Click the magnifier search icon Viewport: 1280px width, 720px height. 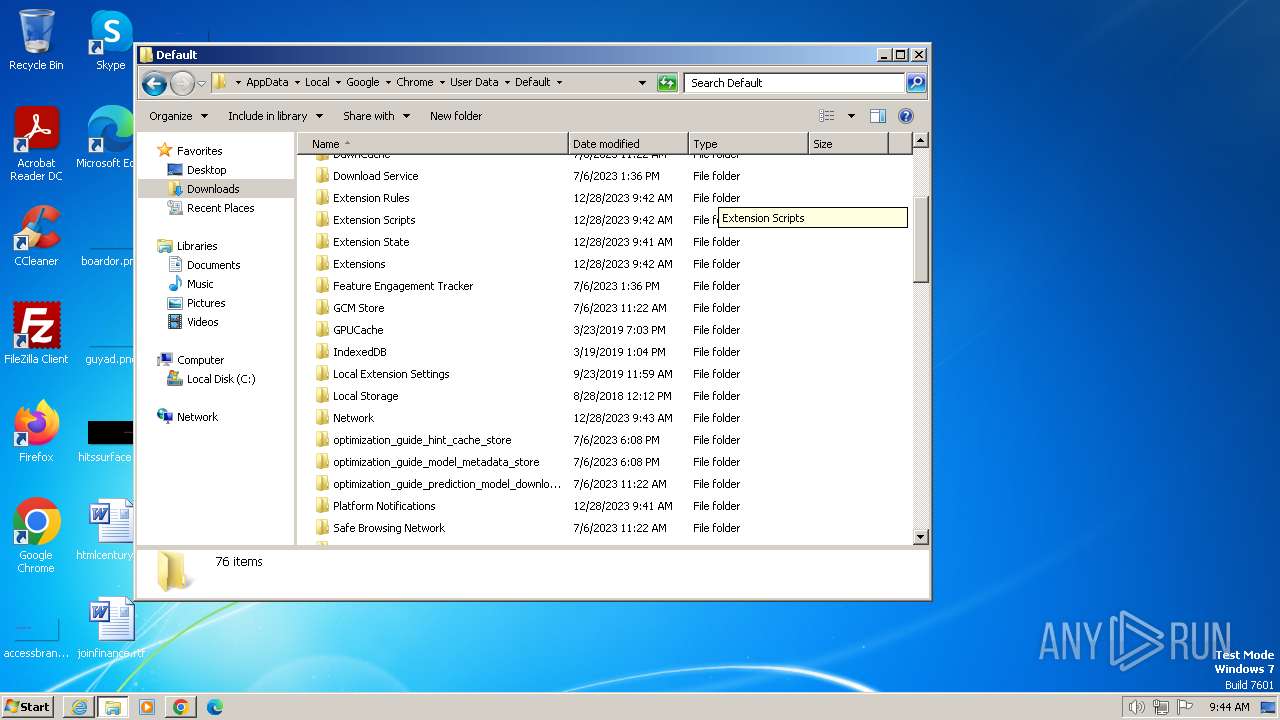click(x=916, y=83)
